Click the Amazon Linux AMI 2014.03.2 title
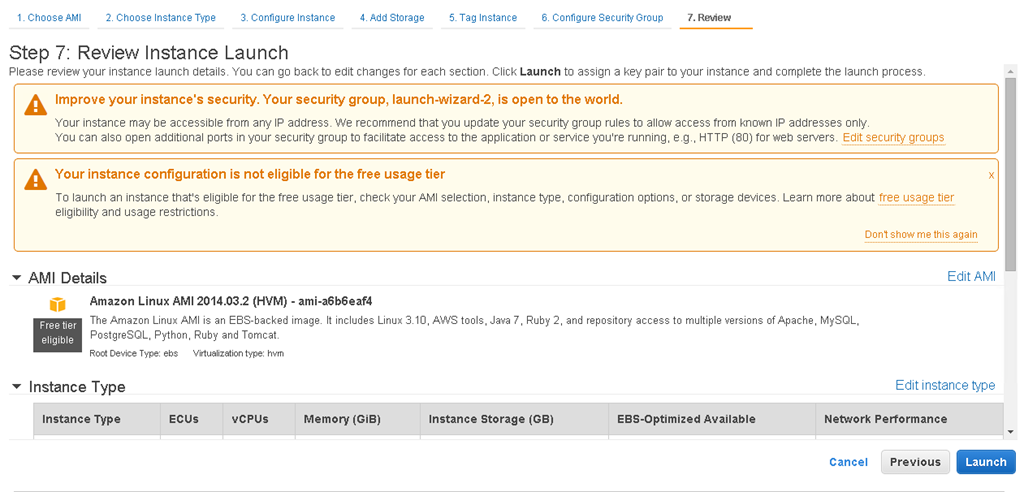The image size is (1024, 492). (x=231, y=301)
